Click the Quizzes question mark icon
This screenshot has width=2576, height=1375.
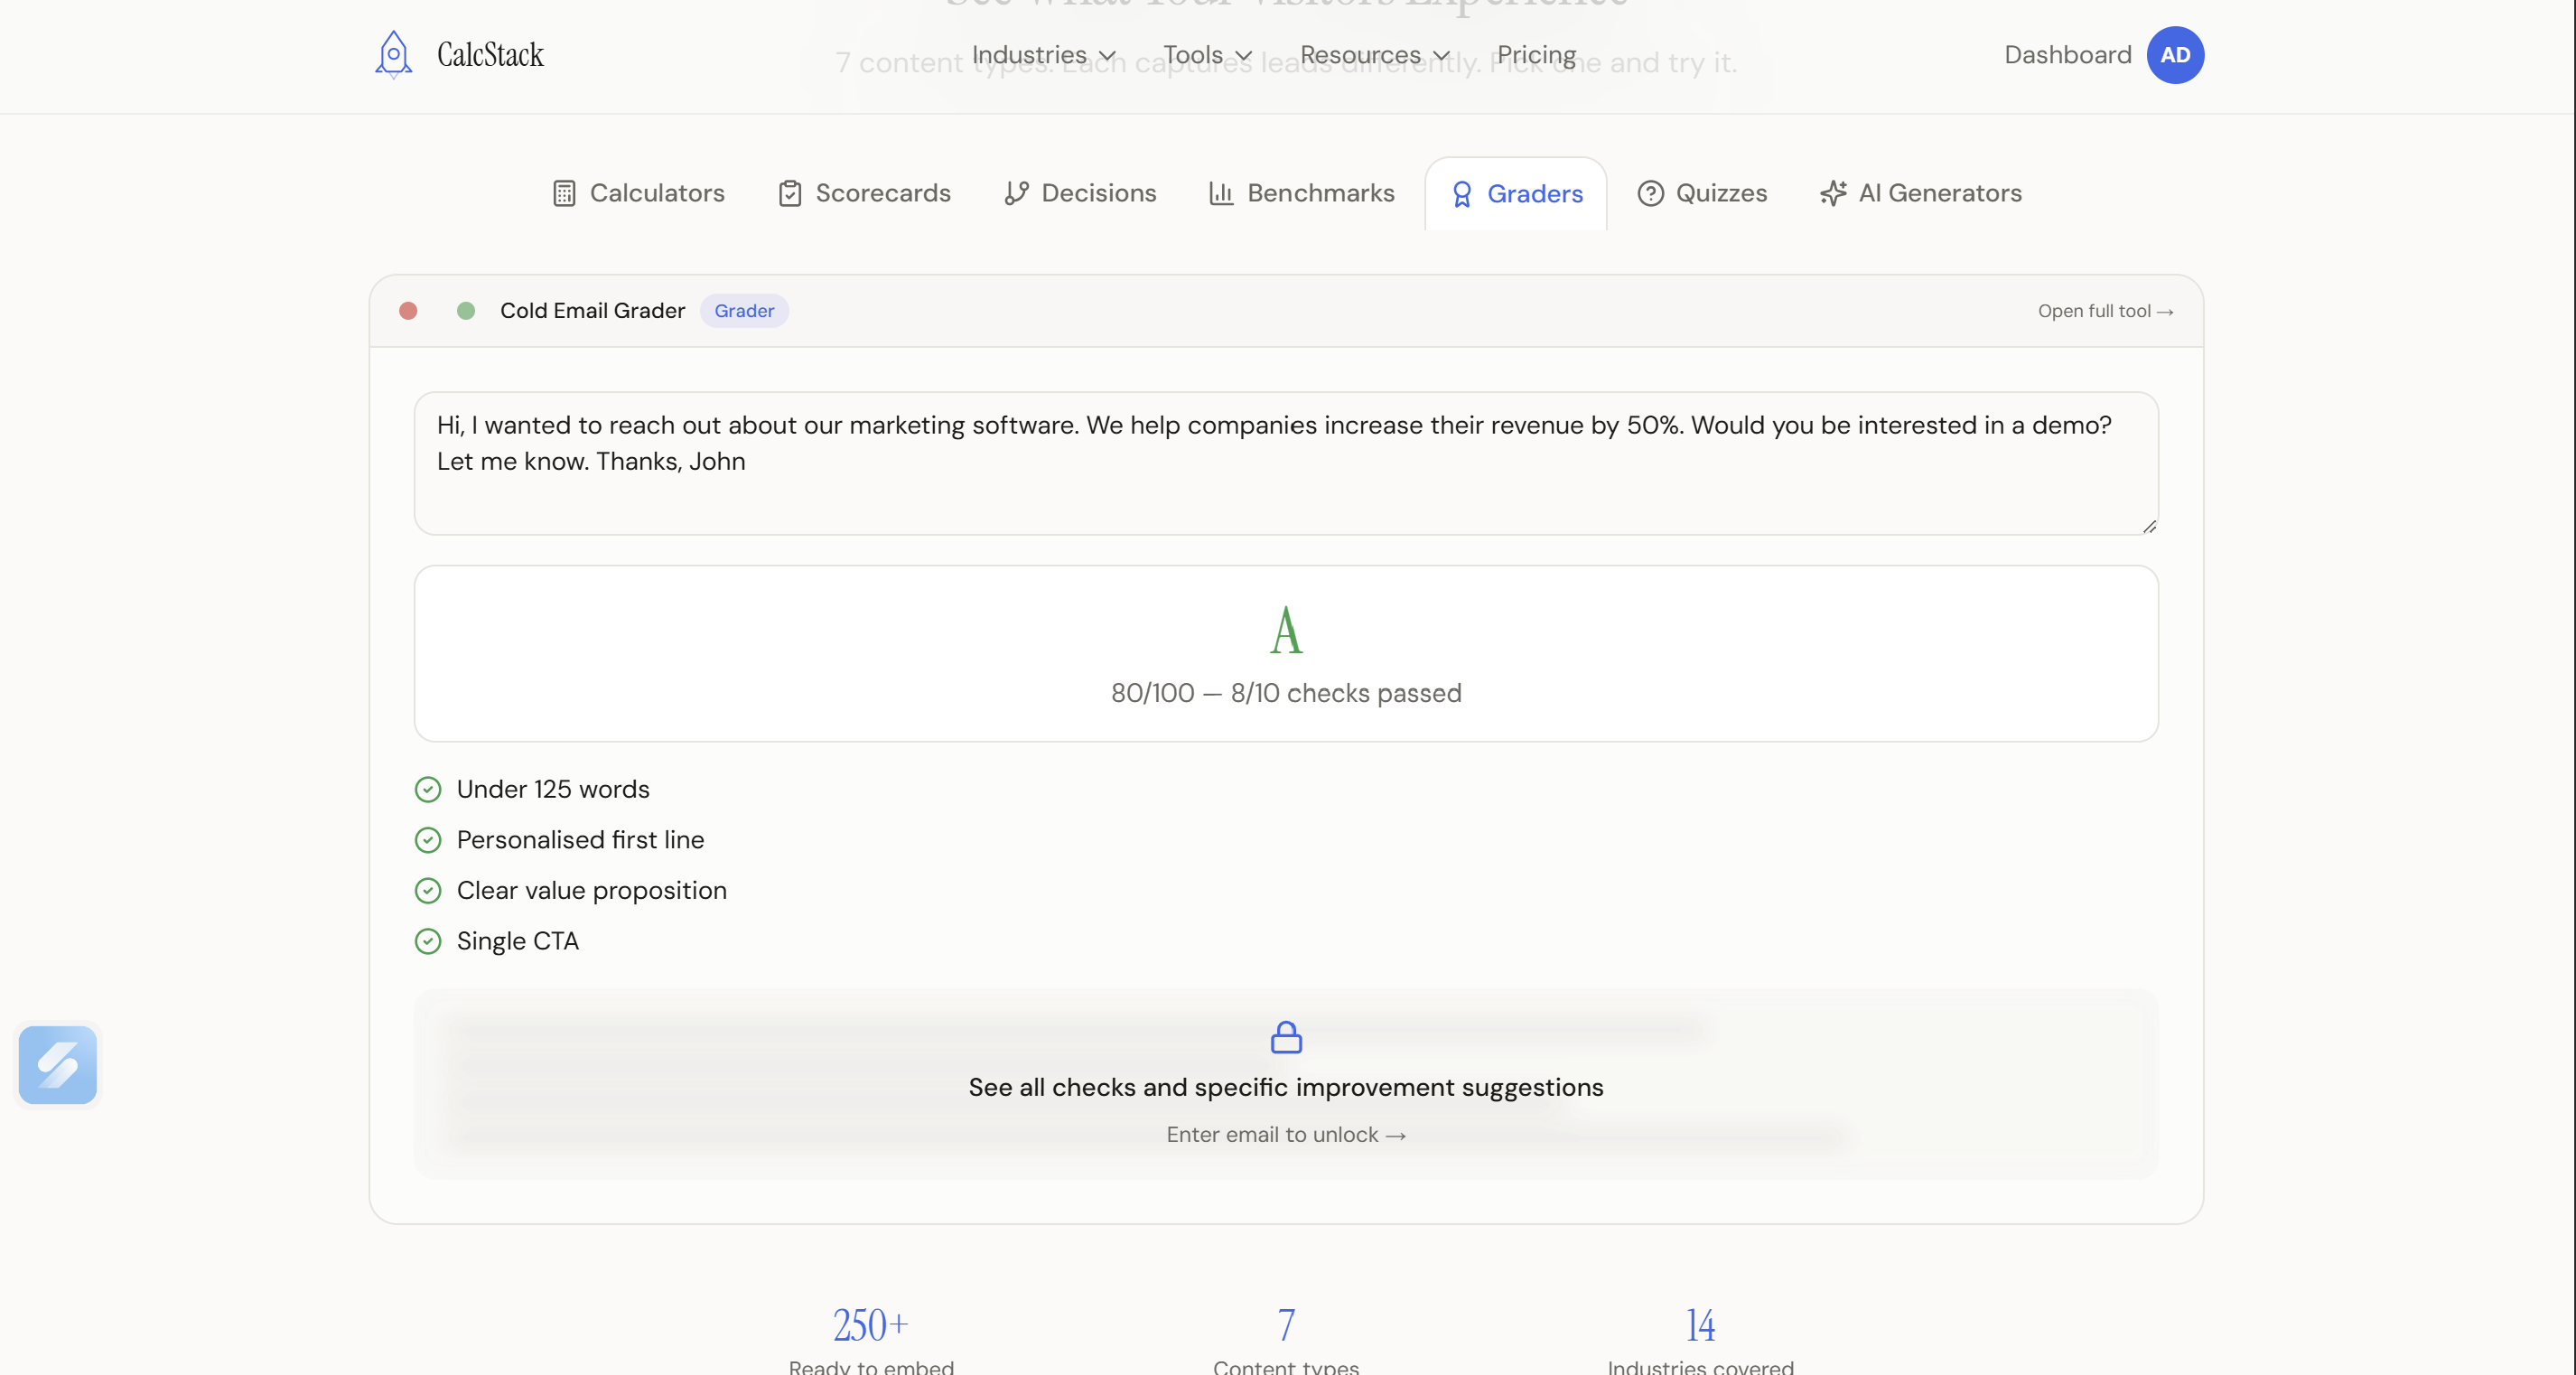[x=1650, y=193]
